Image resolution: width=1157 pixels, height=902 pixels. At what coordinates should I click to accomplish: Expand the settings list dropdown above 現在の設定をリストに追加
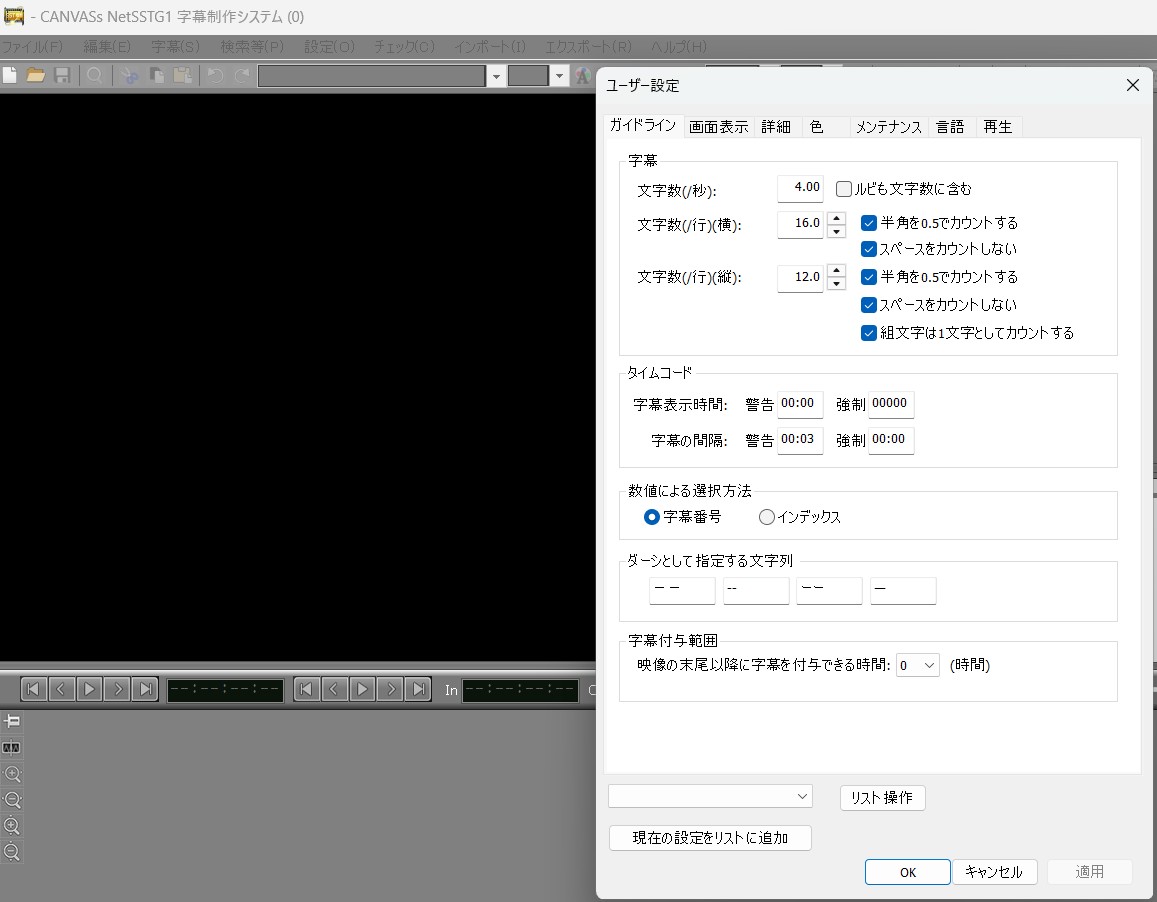coord(710,796)
